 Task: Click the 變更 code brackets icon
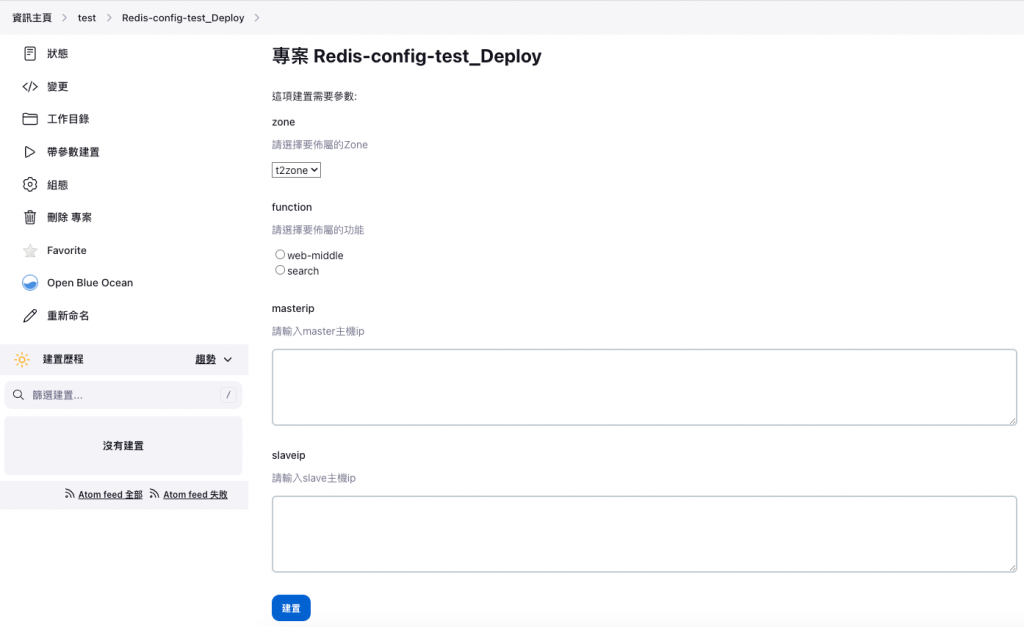pos(30,86)
